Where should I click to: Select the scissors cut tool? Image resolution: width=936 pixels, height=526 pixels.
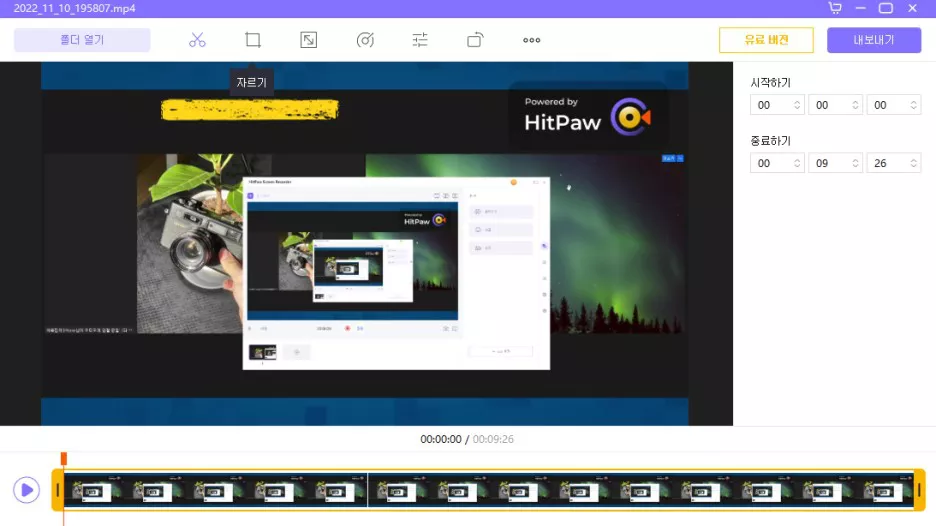[x=197, y=40]
